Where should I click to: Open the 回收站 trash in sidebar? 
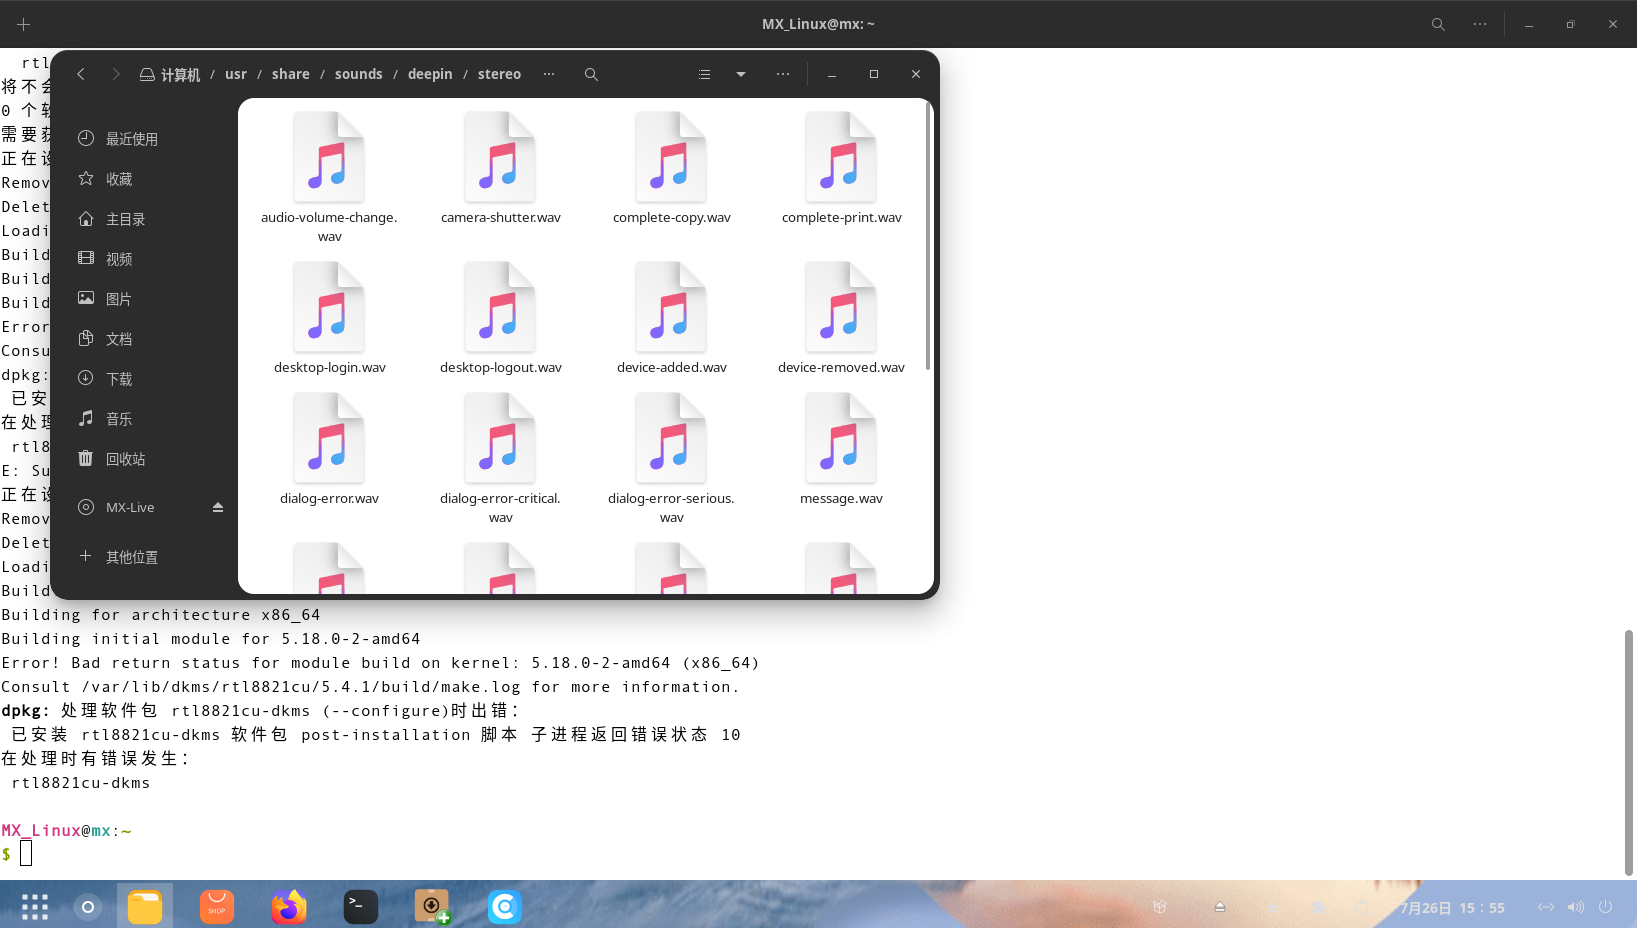coord(125,459)
